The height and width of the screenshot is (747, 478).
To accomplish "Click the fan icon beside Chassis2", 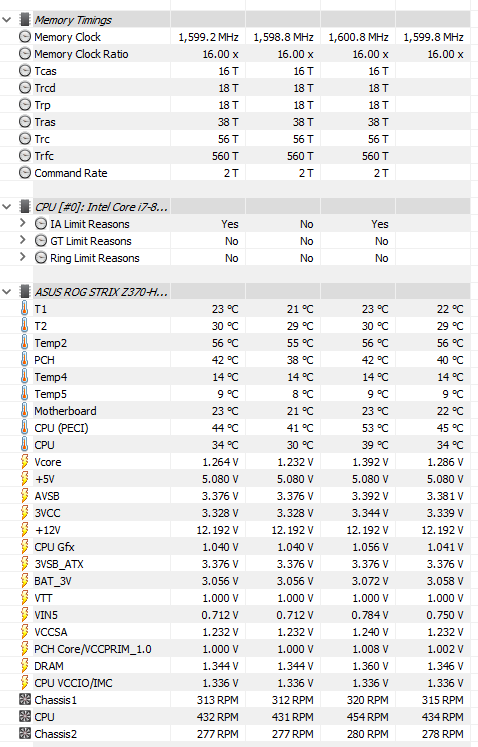I will click(x=24, y=734).
